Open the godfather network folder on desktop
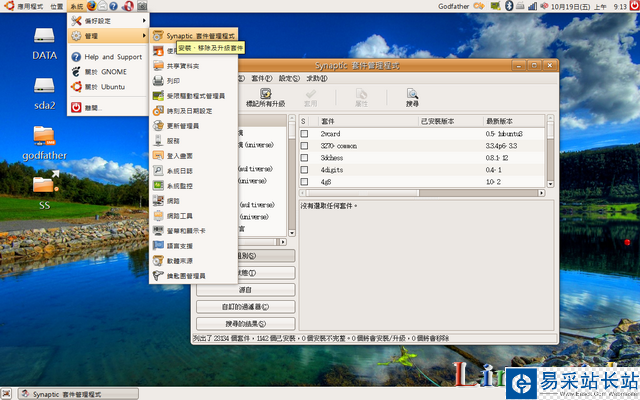The width and height of the screenshot is (640, 400). click(44, 143)
